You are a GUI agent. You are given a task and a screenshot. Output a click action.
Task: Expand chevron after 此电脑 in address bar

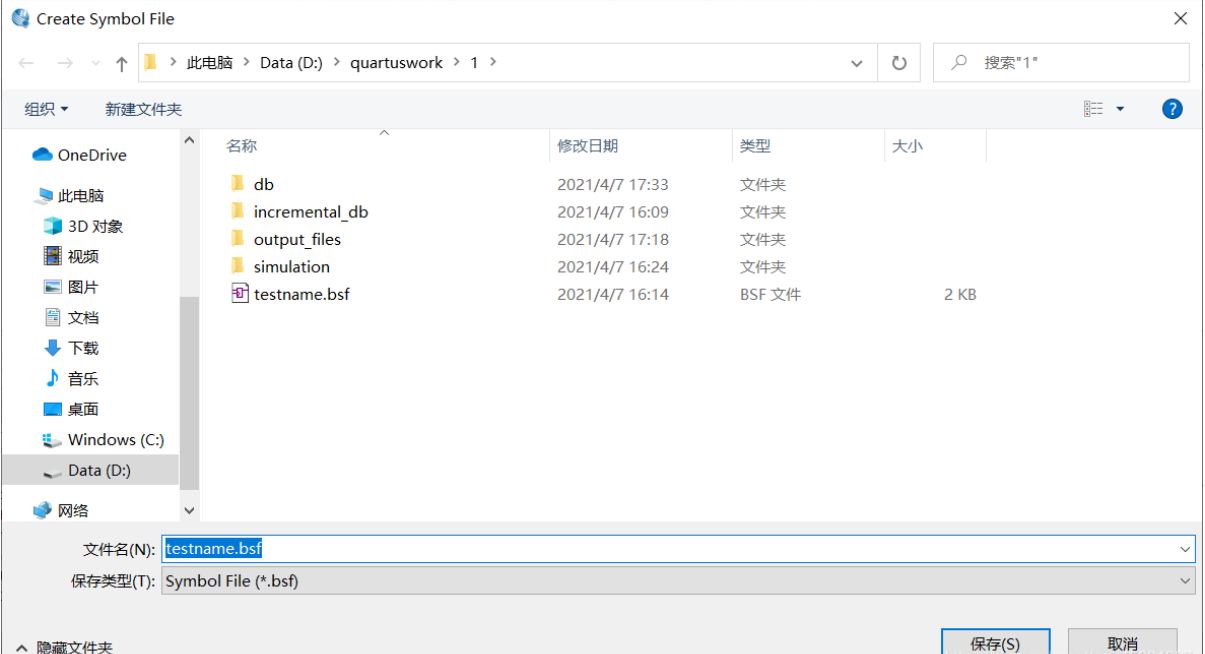click(246, 63)
